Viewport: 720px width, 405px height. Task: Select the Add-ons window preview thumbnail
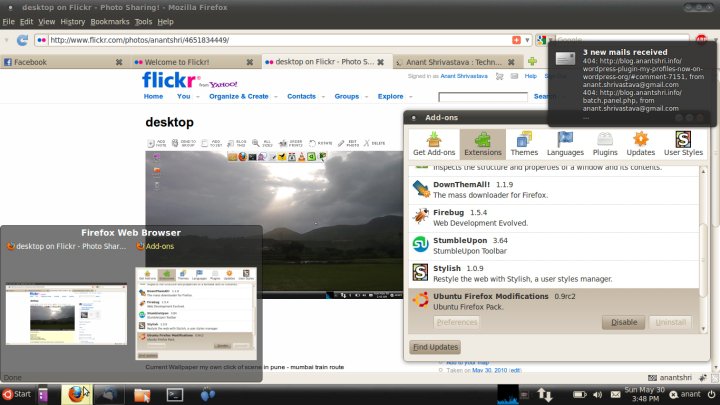coord(196,312)
